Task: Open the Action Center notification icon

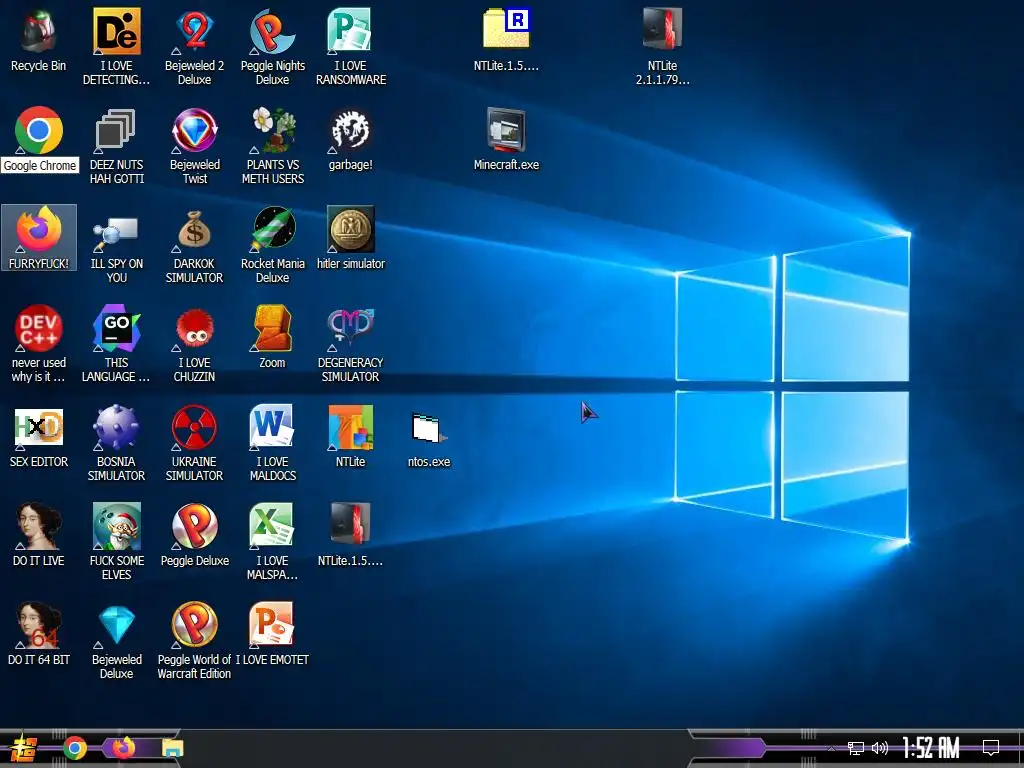Action: 991,748
